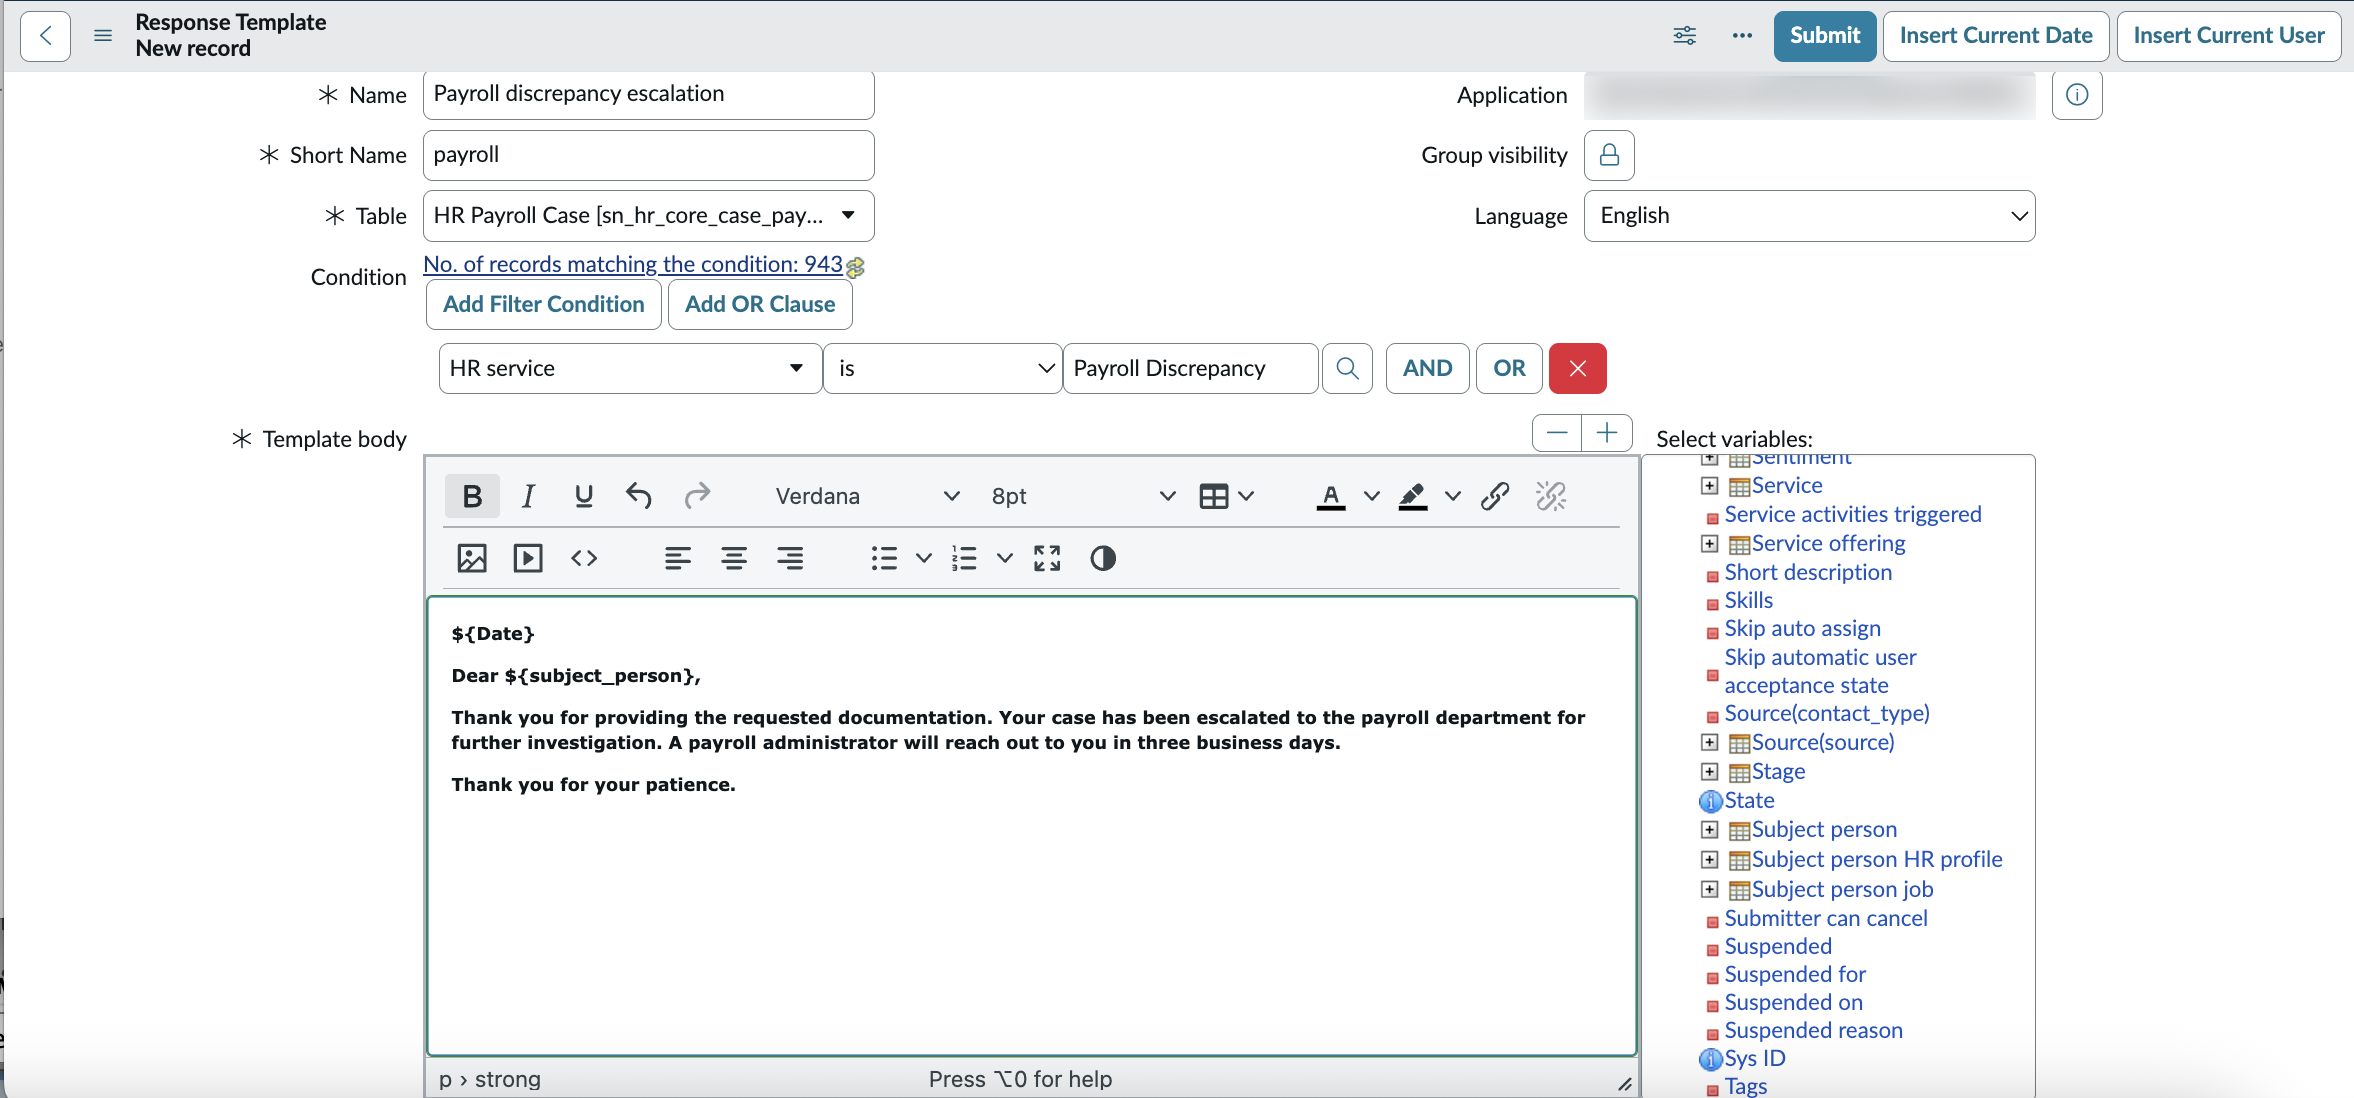Open the form context hamburger menu
2354x1098 pixels.
point(102,36)
